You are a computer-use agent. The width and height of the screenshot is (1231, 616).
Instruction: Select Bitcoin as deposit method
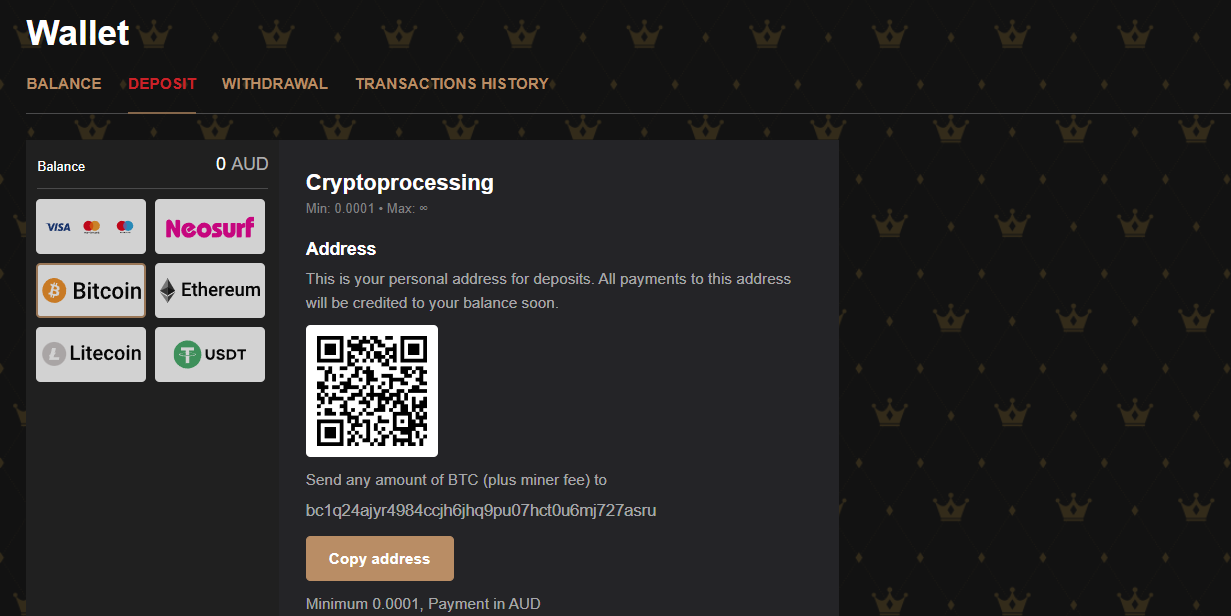click(91, 291)
